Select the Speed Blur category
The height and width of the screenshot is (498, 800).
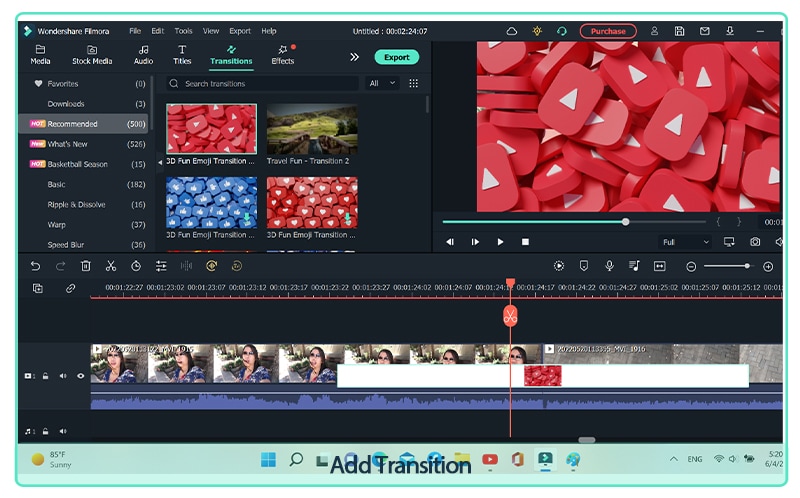[83, 245]
